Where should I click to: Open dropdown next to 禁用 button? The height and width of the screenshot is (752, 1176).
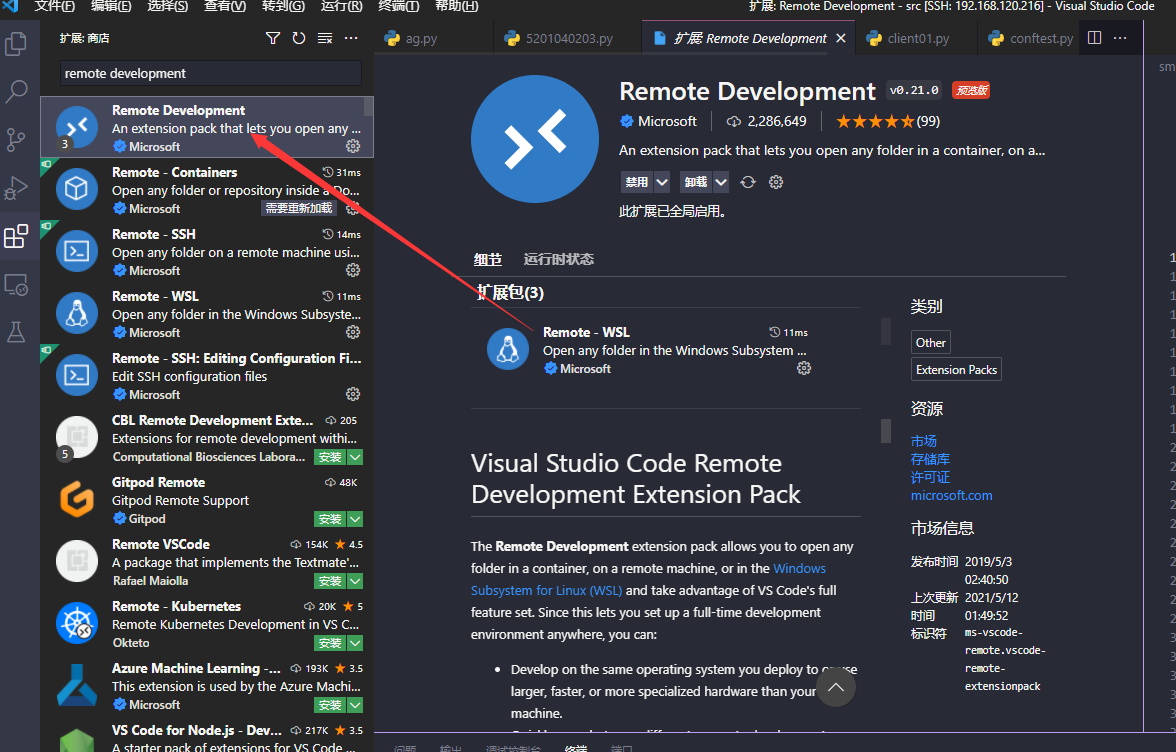(x=662, y=182)
